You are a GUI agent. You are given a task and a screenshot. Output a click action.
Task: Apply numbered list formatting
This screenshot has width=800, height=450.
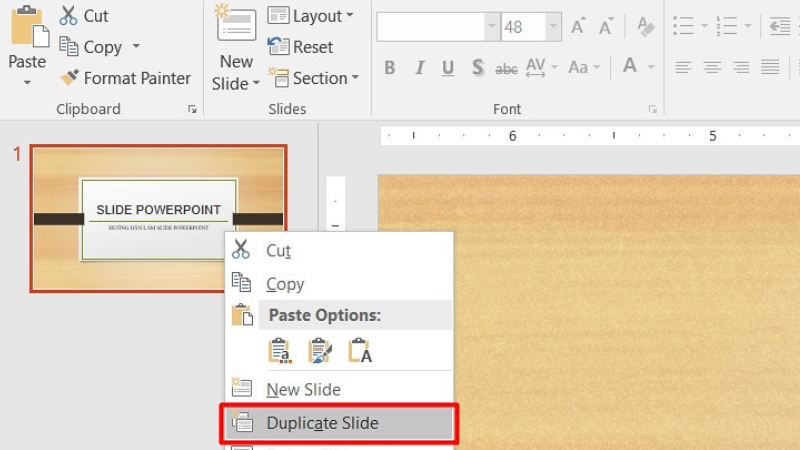727,26
